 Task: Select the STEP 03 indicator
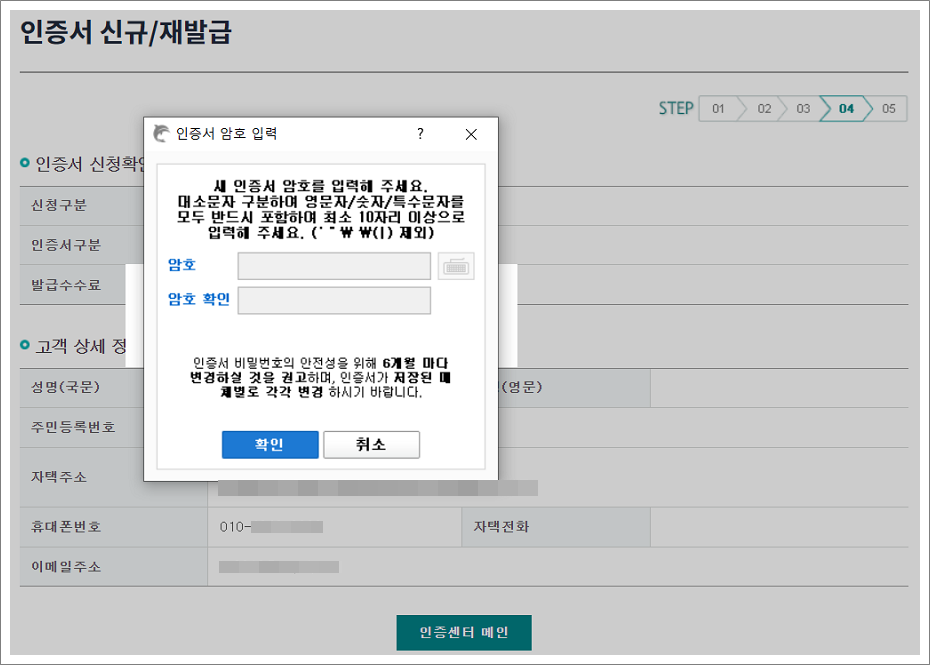click(801, 108)
